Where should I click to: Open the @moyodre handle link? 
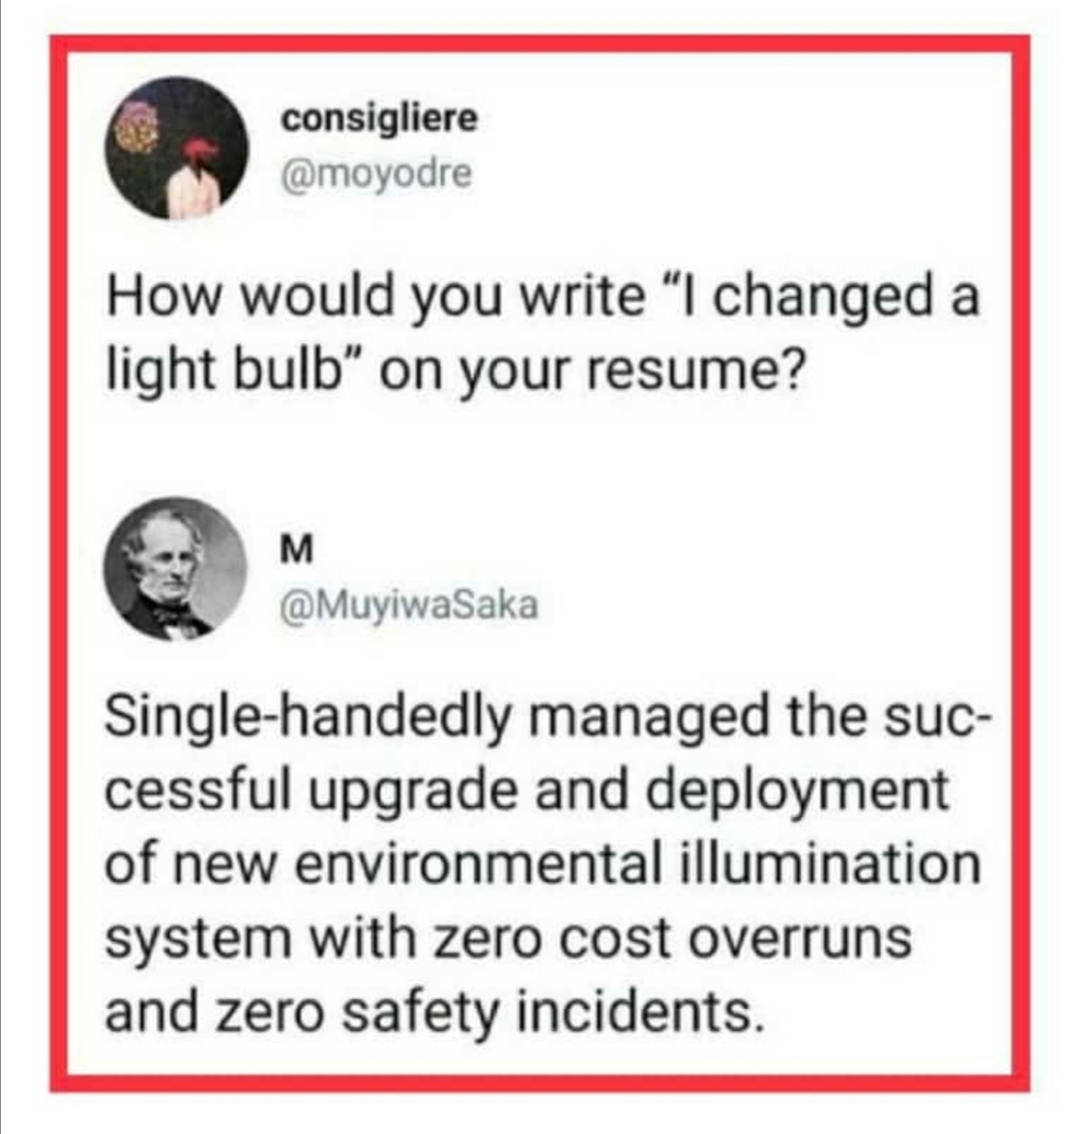(377, 174)
